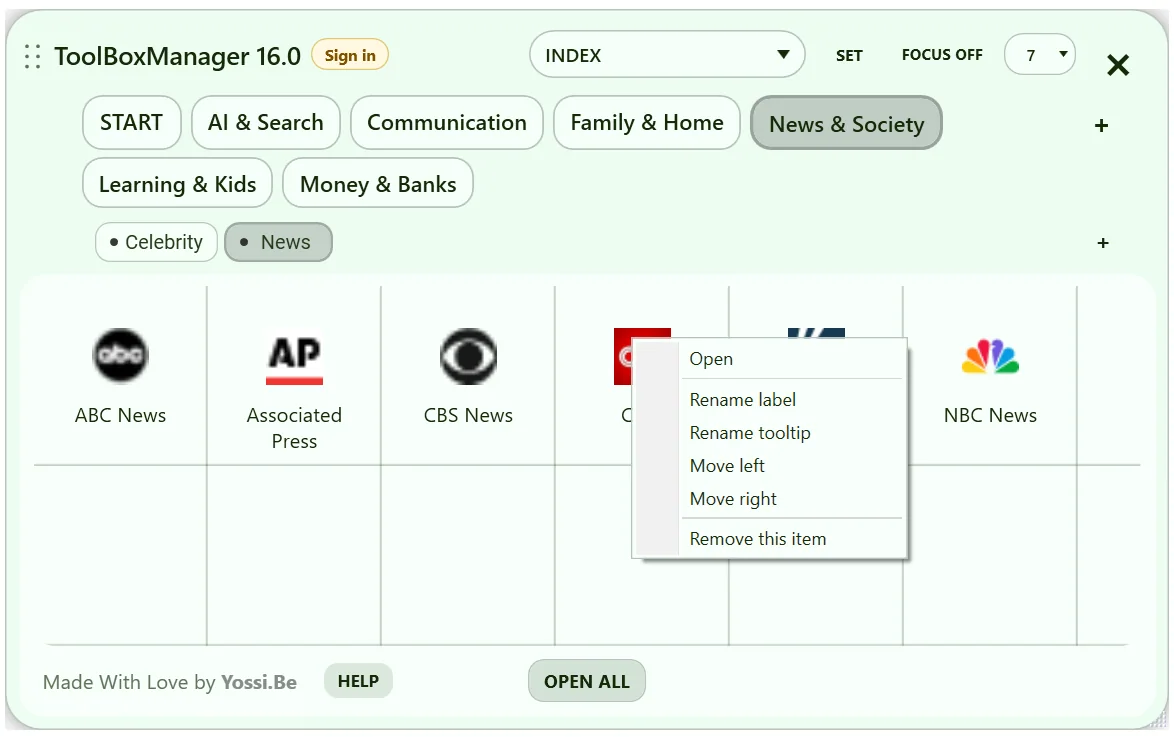1174x738 pixels.
Task: Click the Sign in button
Action: [350, 55]
